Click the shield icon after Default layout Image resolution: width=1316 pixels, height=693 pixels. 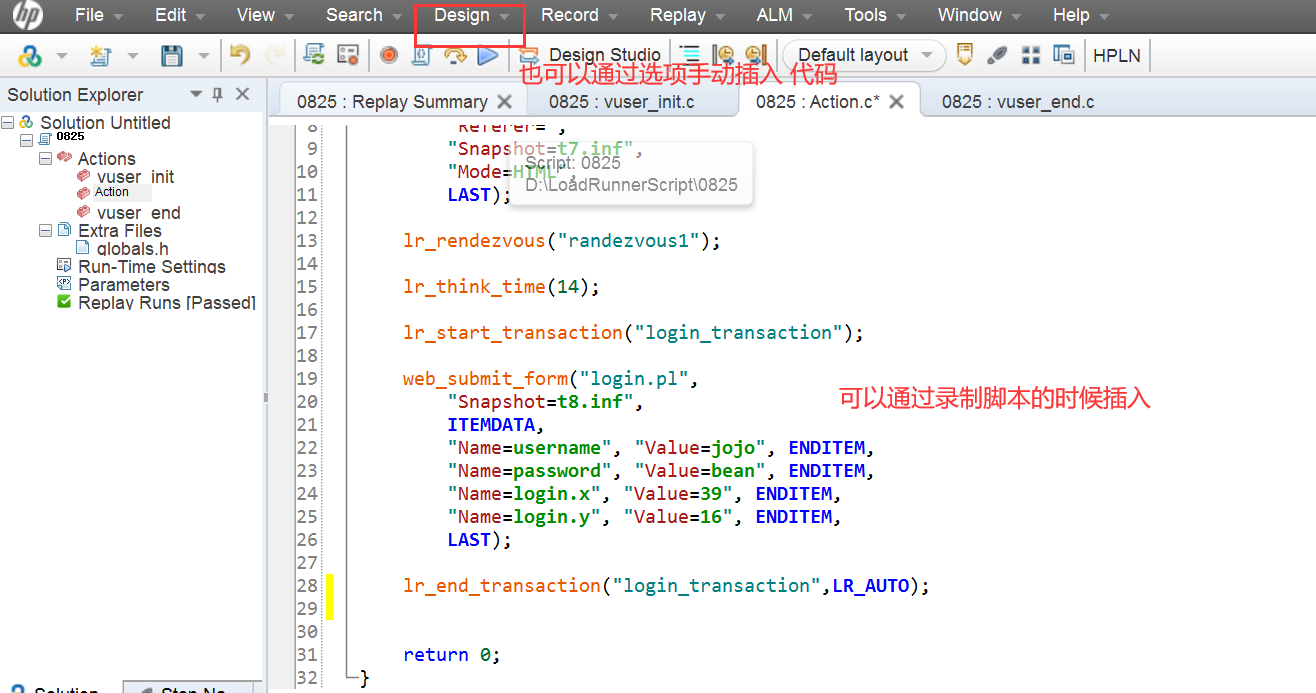point(964,55)
